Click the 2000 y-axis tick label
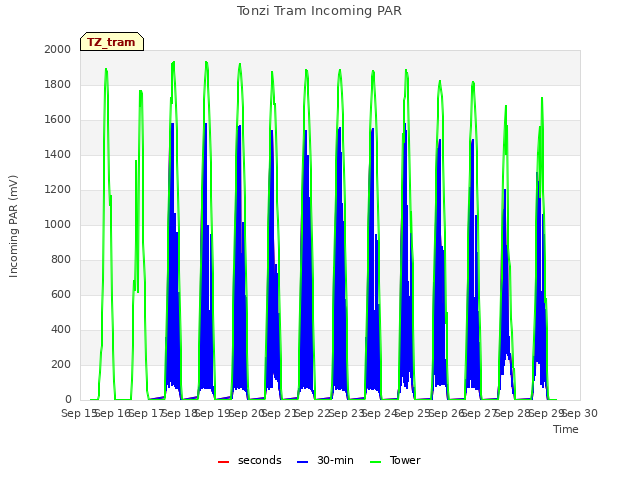This screenshot has height=480, width=640. pyautogui.click(x=58, y=49)
